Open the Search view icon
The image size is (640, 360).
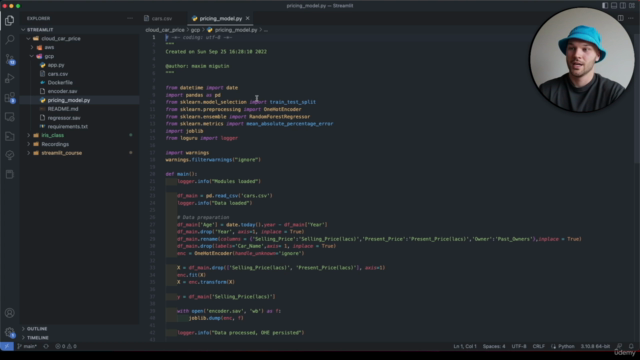point(9,39)
